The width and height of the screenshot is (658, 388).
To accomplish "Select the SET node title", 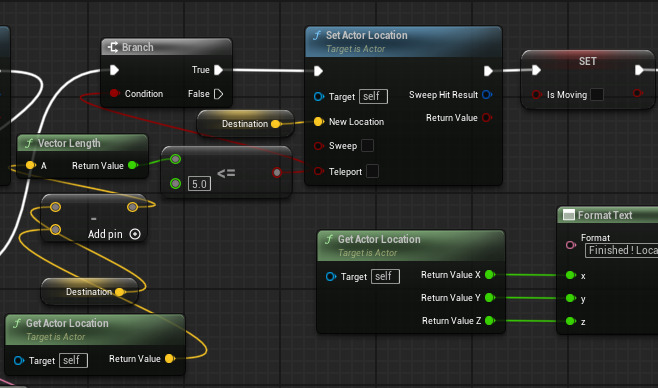I will pos(588,61).
